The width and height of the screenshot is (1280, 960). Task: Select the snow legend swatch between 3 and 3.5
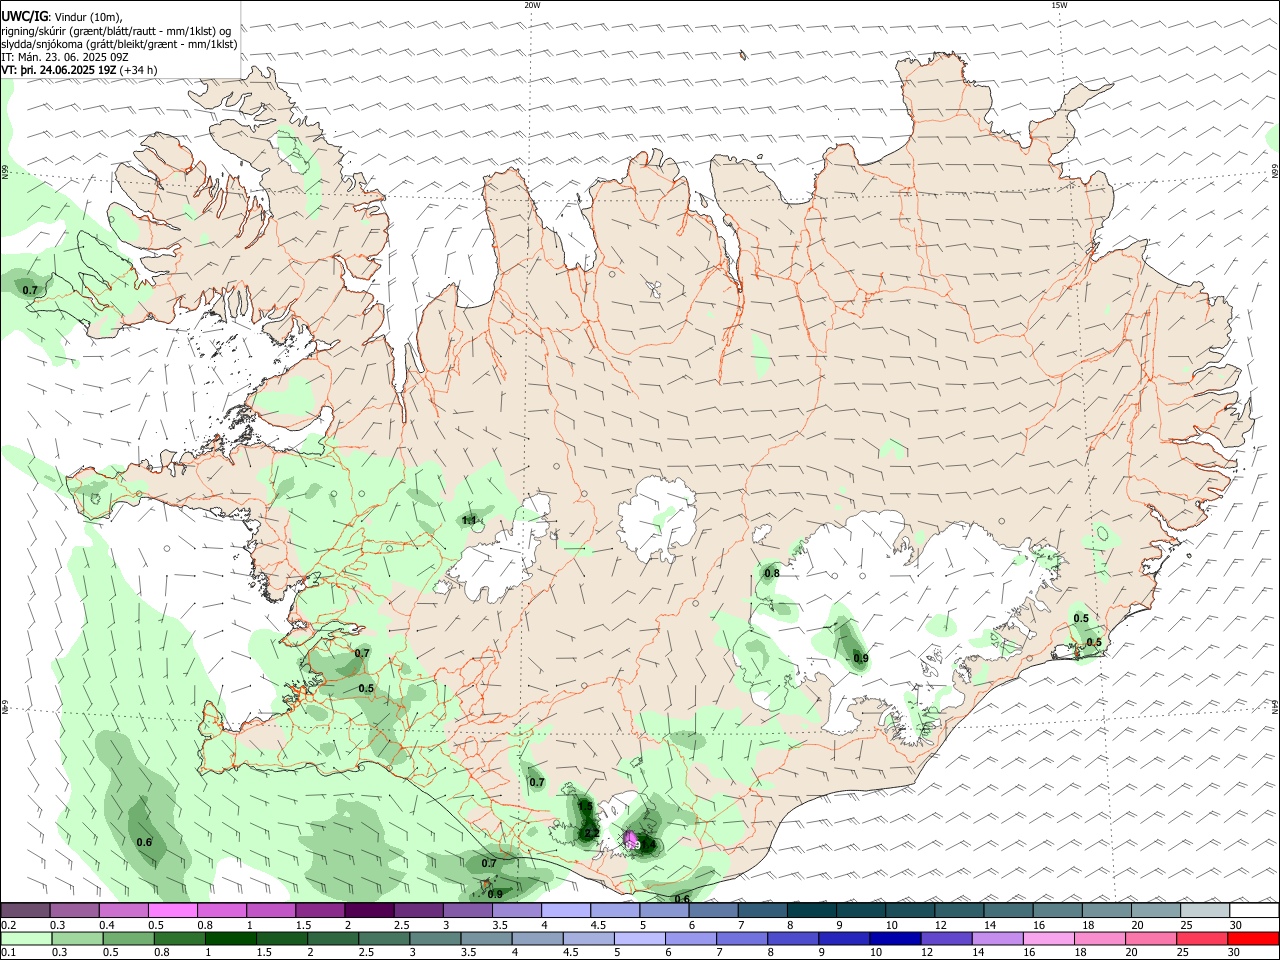point(467,910)
